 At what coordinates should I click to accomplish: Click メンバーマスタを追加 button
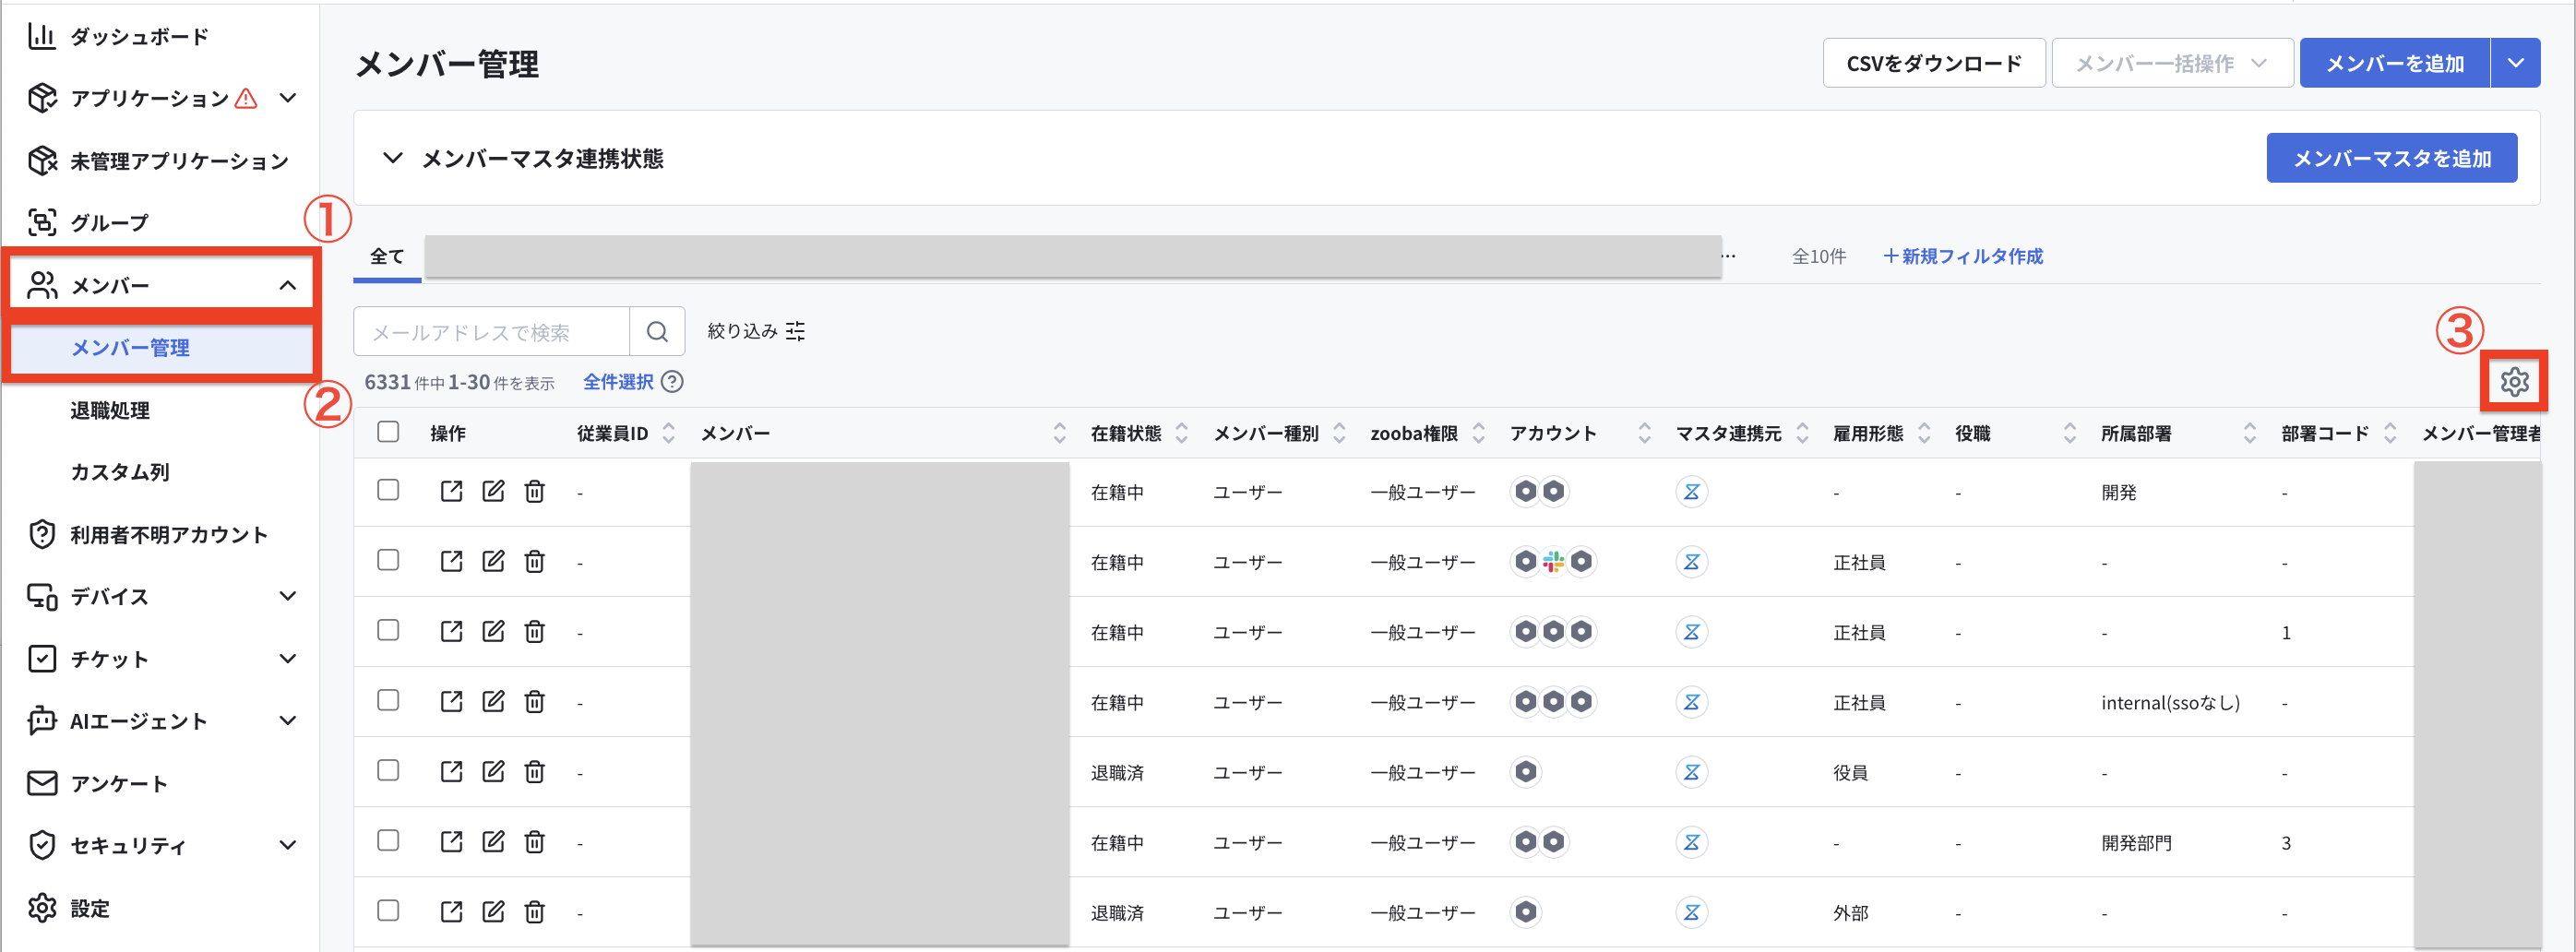(2391, 158)
